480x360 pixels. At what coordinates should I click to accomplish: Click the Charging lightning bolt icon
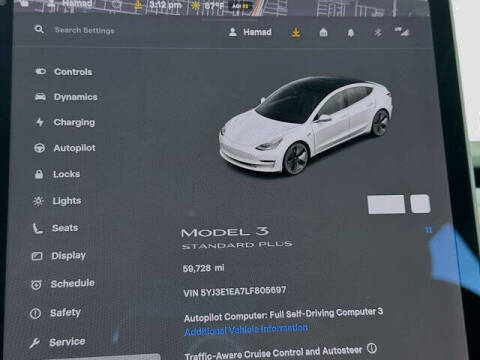(40, 122)
